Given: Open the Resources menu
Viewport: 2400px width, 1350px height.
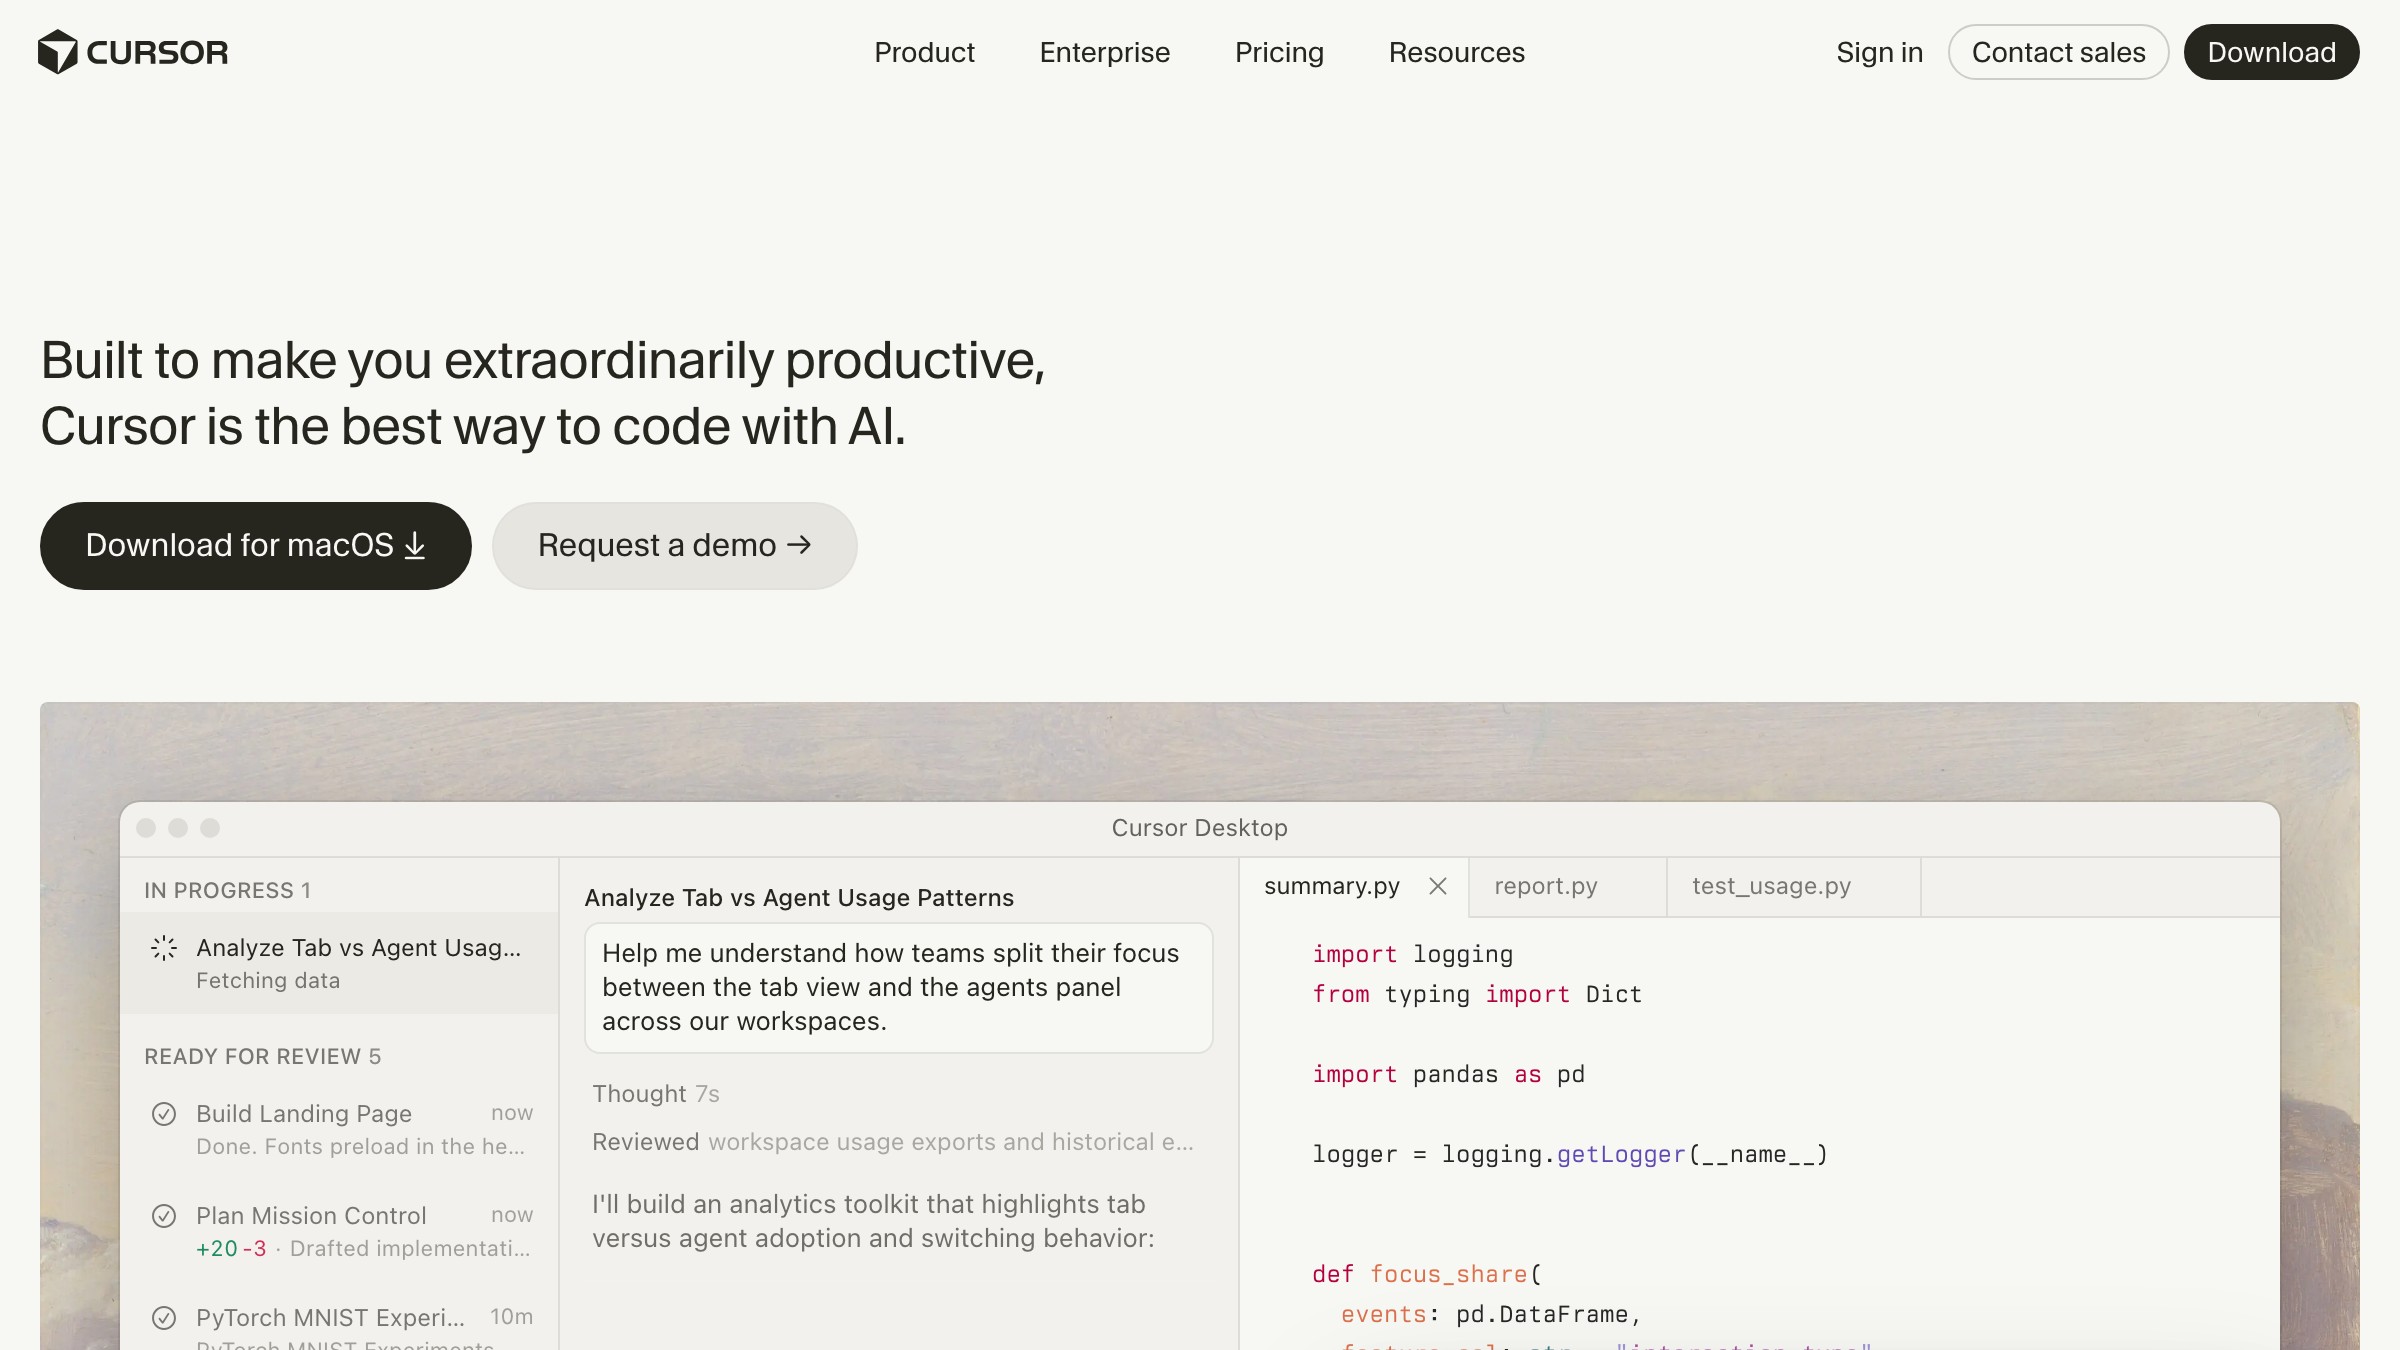Looking at the screenshot, I should pos(1456,52).
